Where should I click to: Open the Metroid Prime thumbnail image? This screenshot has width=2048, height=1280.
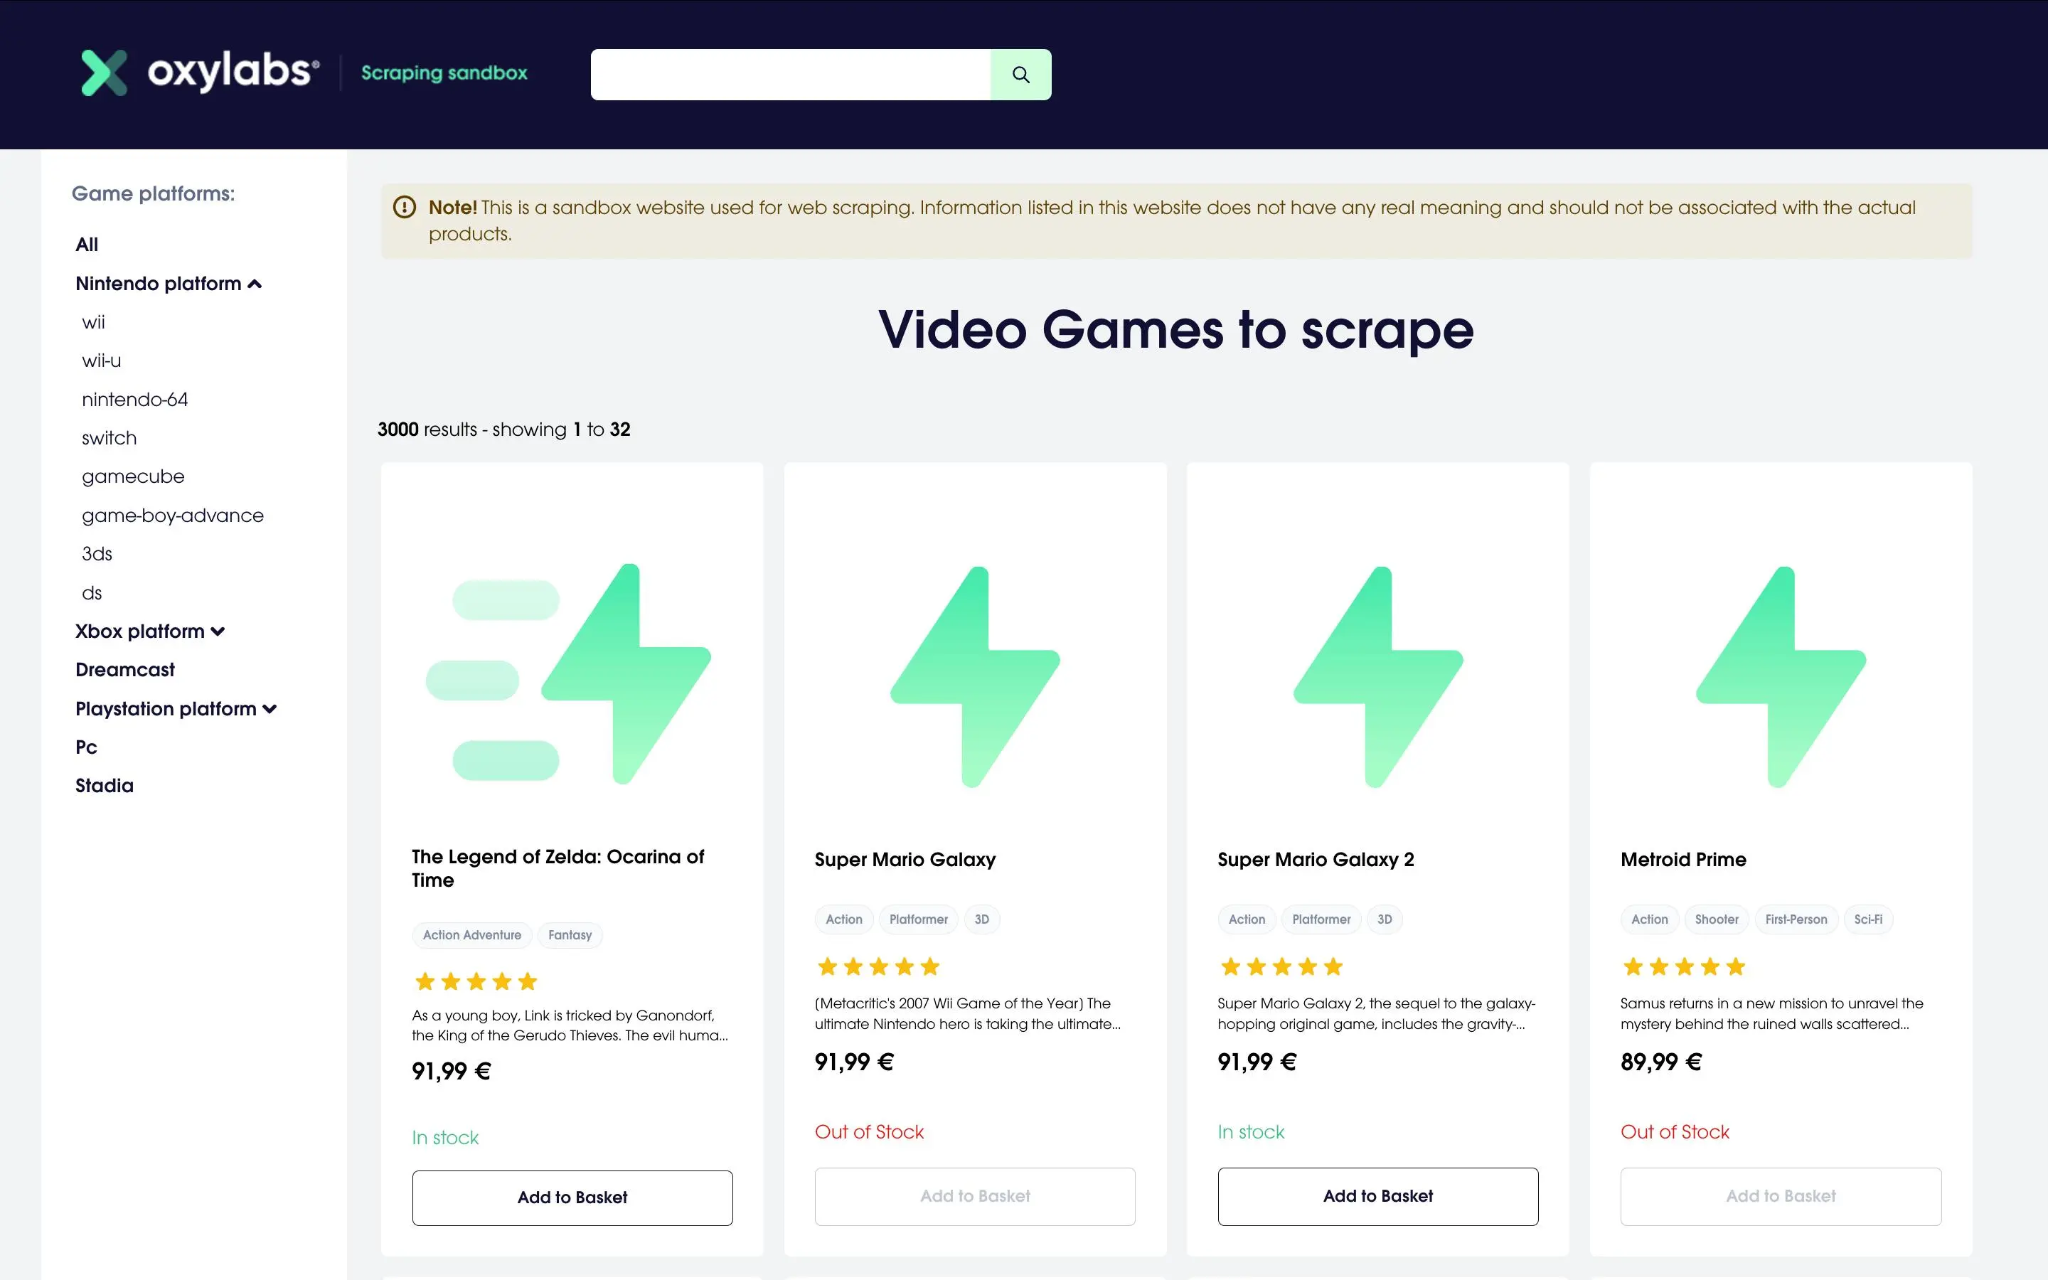click(x=1781, y=677)
